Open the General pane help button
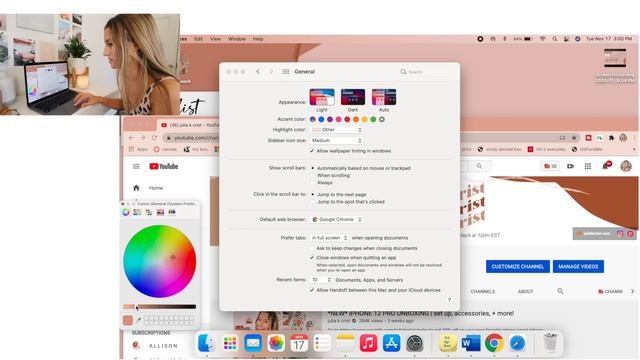Image resolution: width=640 pixels, height=360 pixels. click(x=449, y=300)
